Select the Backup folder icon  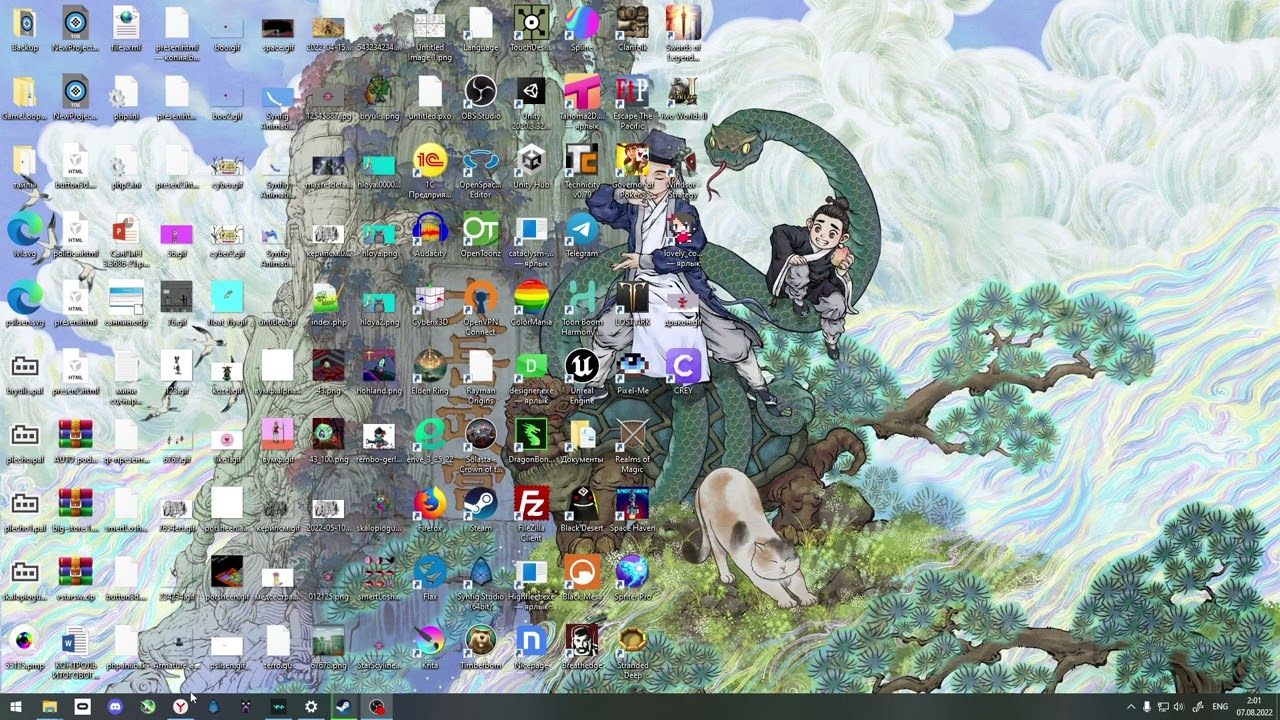(x=25, y=29)
